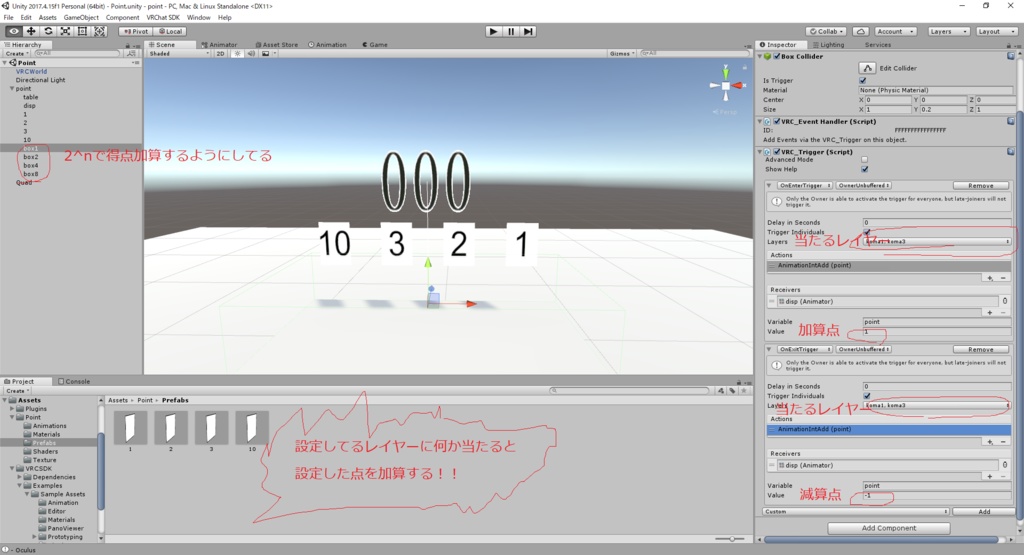Viewport: 1024px width, 555px height.
Task: Collapse the Box Collider component
Action: (760, 56)
